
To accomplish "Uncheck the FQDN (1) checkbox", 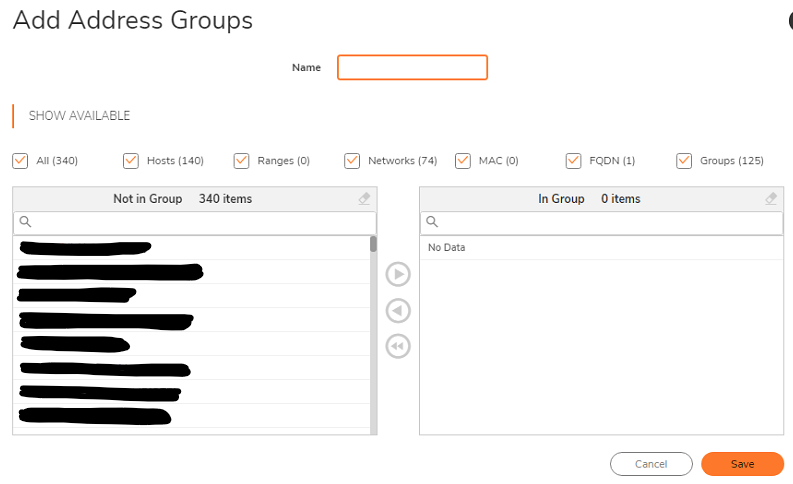I will (573, 160).
